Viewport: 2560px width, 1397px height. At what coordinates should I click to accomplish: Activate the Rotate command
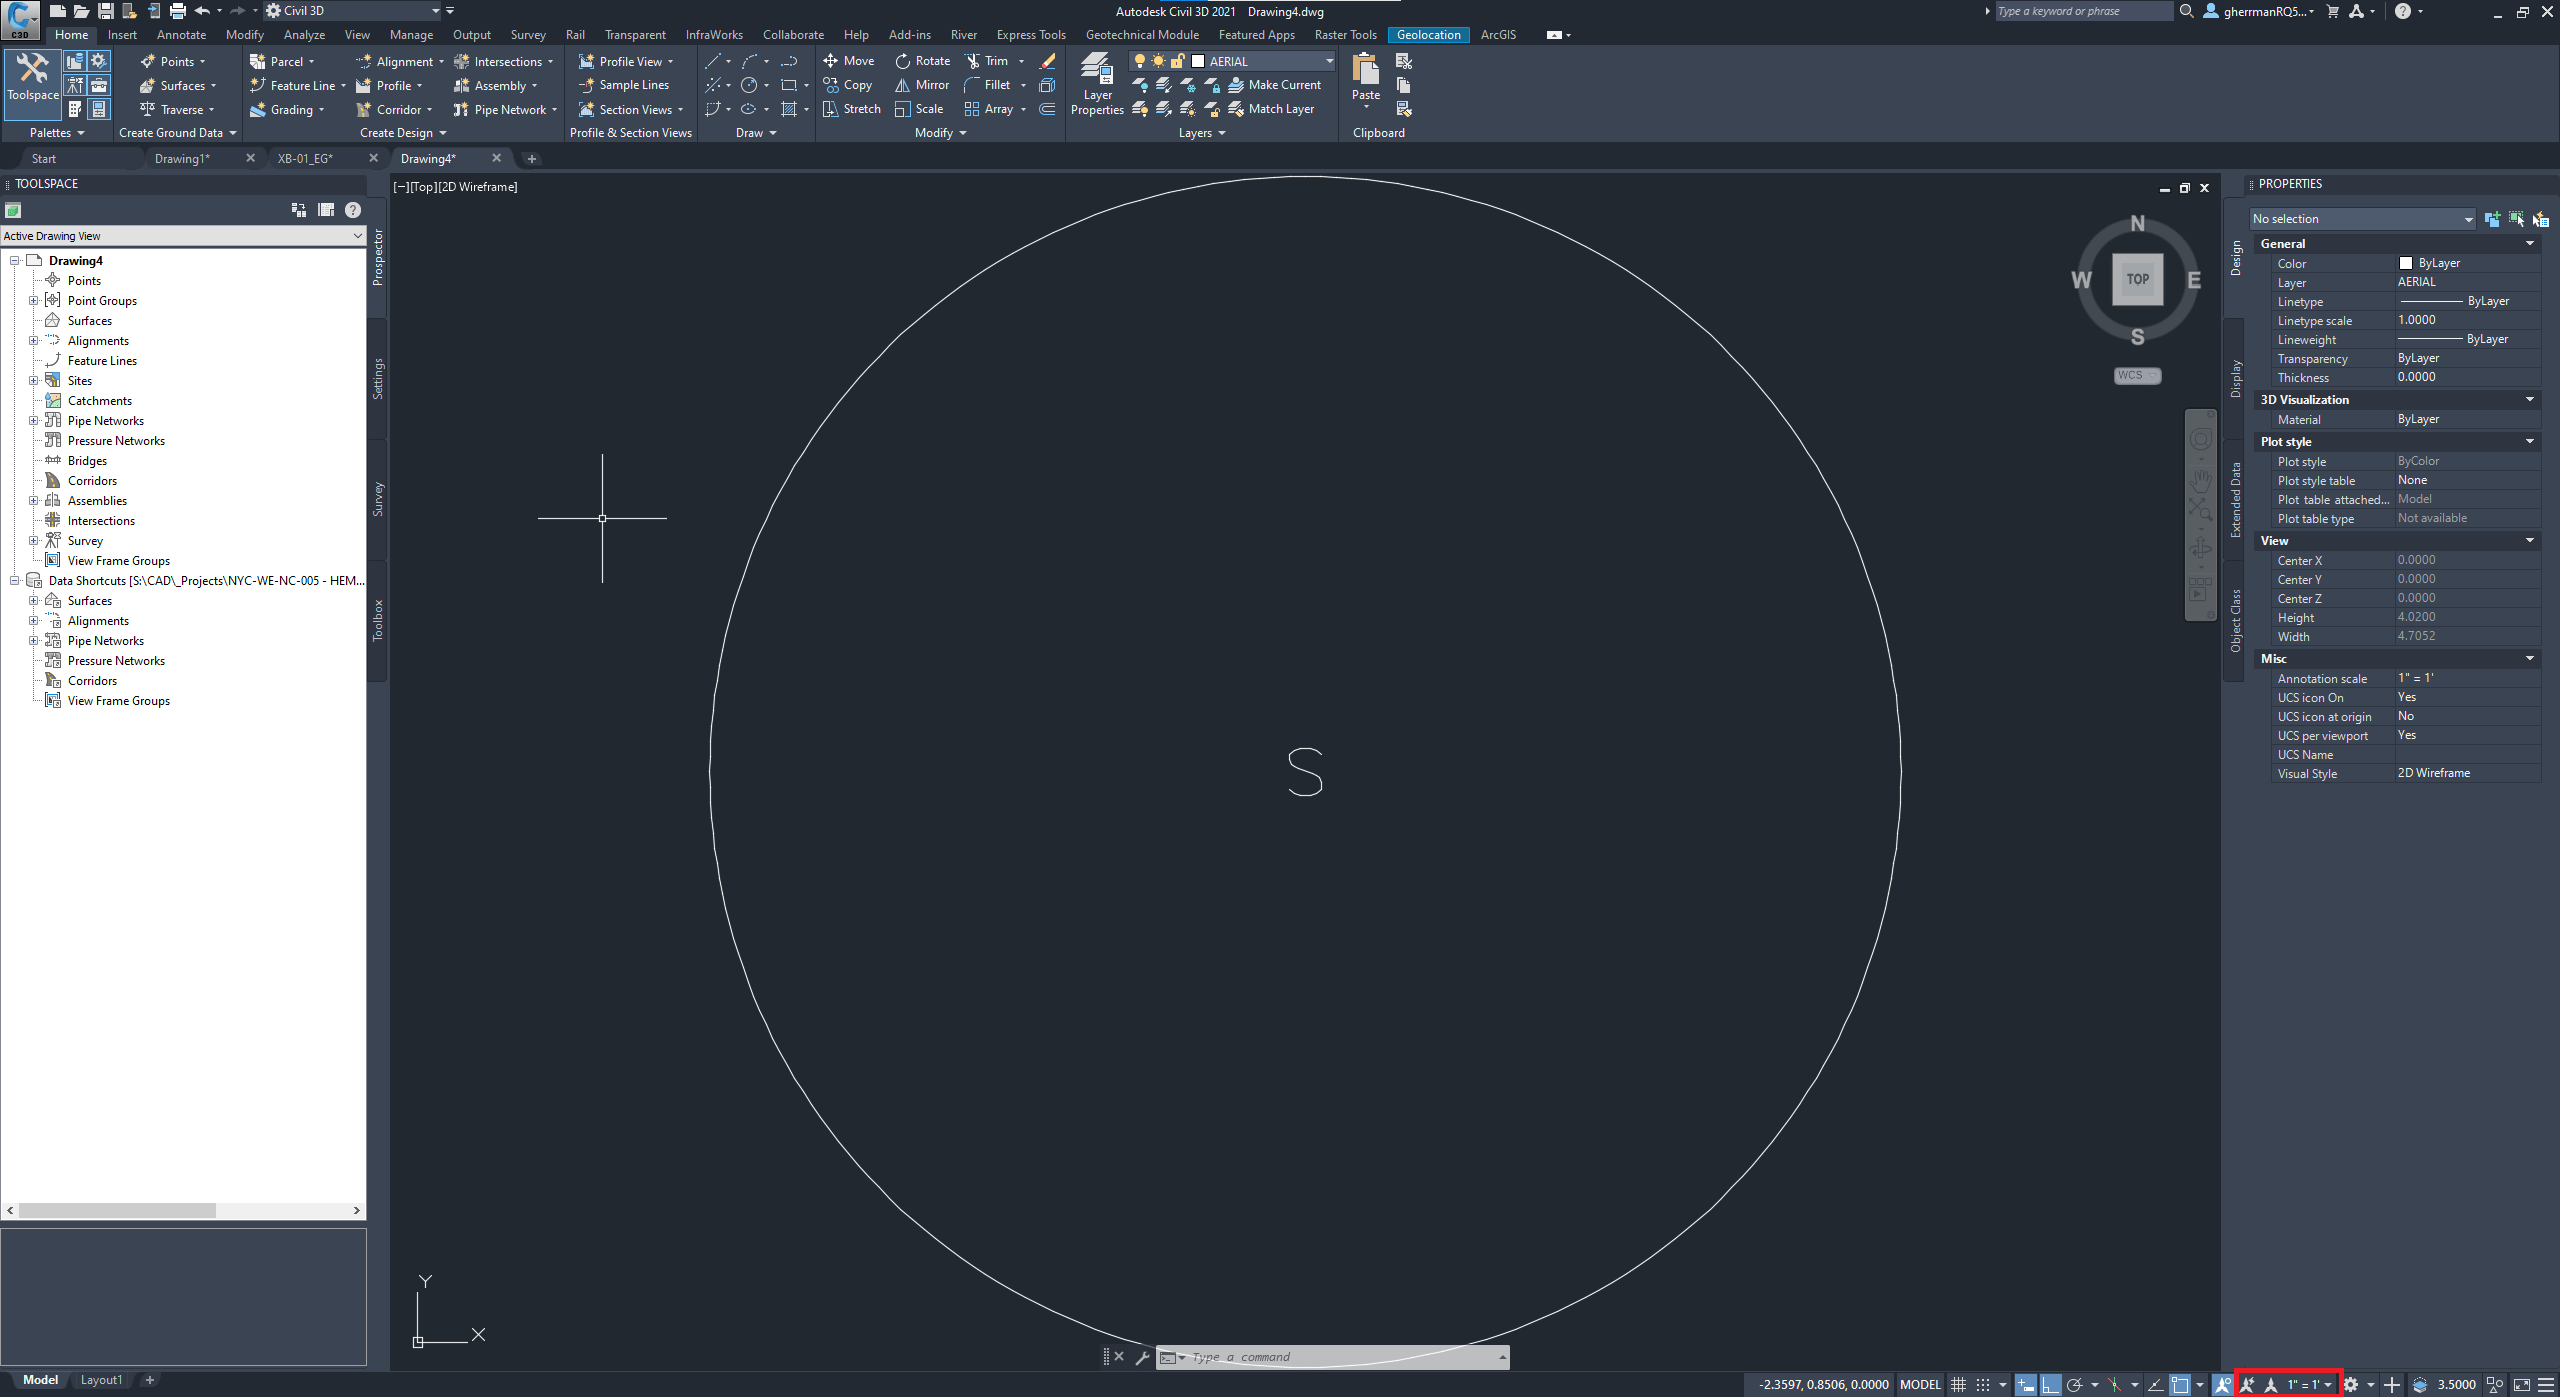tap(921, 60)
